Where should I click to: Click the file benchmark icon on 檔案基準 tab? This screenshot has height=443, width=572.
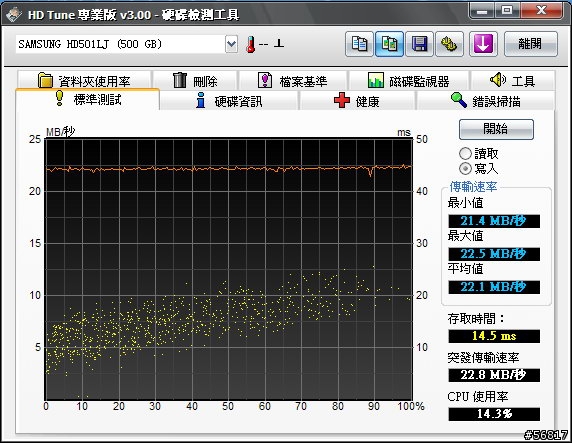[265, 80]
